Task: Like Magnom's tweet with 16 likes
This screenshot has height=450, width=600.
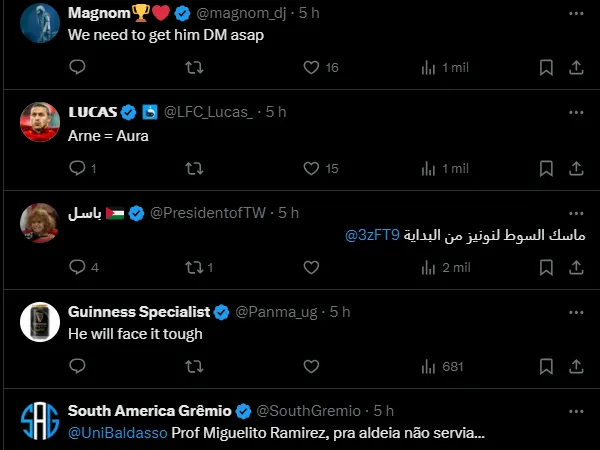Action: coord(312,67)
